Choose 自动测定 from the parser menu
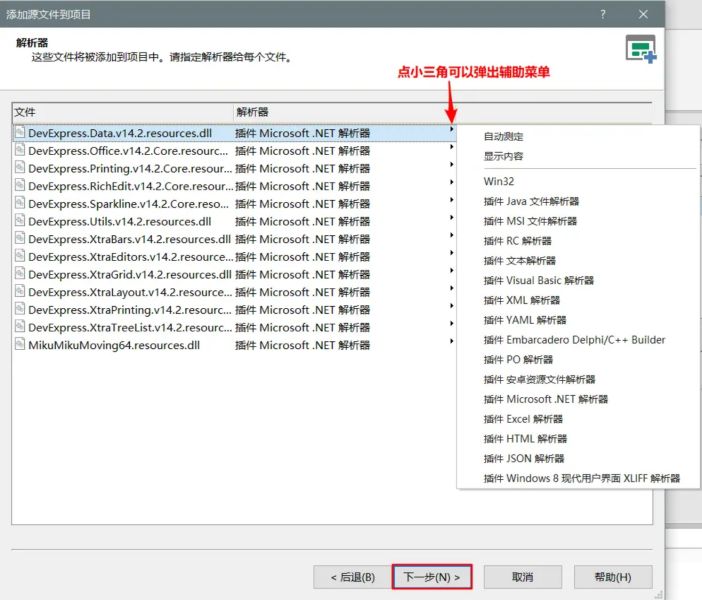Image resolution: width=702 pixels, height=600 pixels. [x=503, y=136]
